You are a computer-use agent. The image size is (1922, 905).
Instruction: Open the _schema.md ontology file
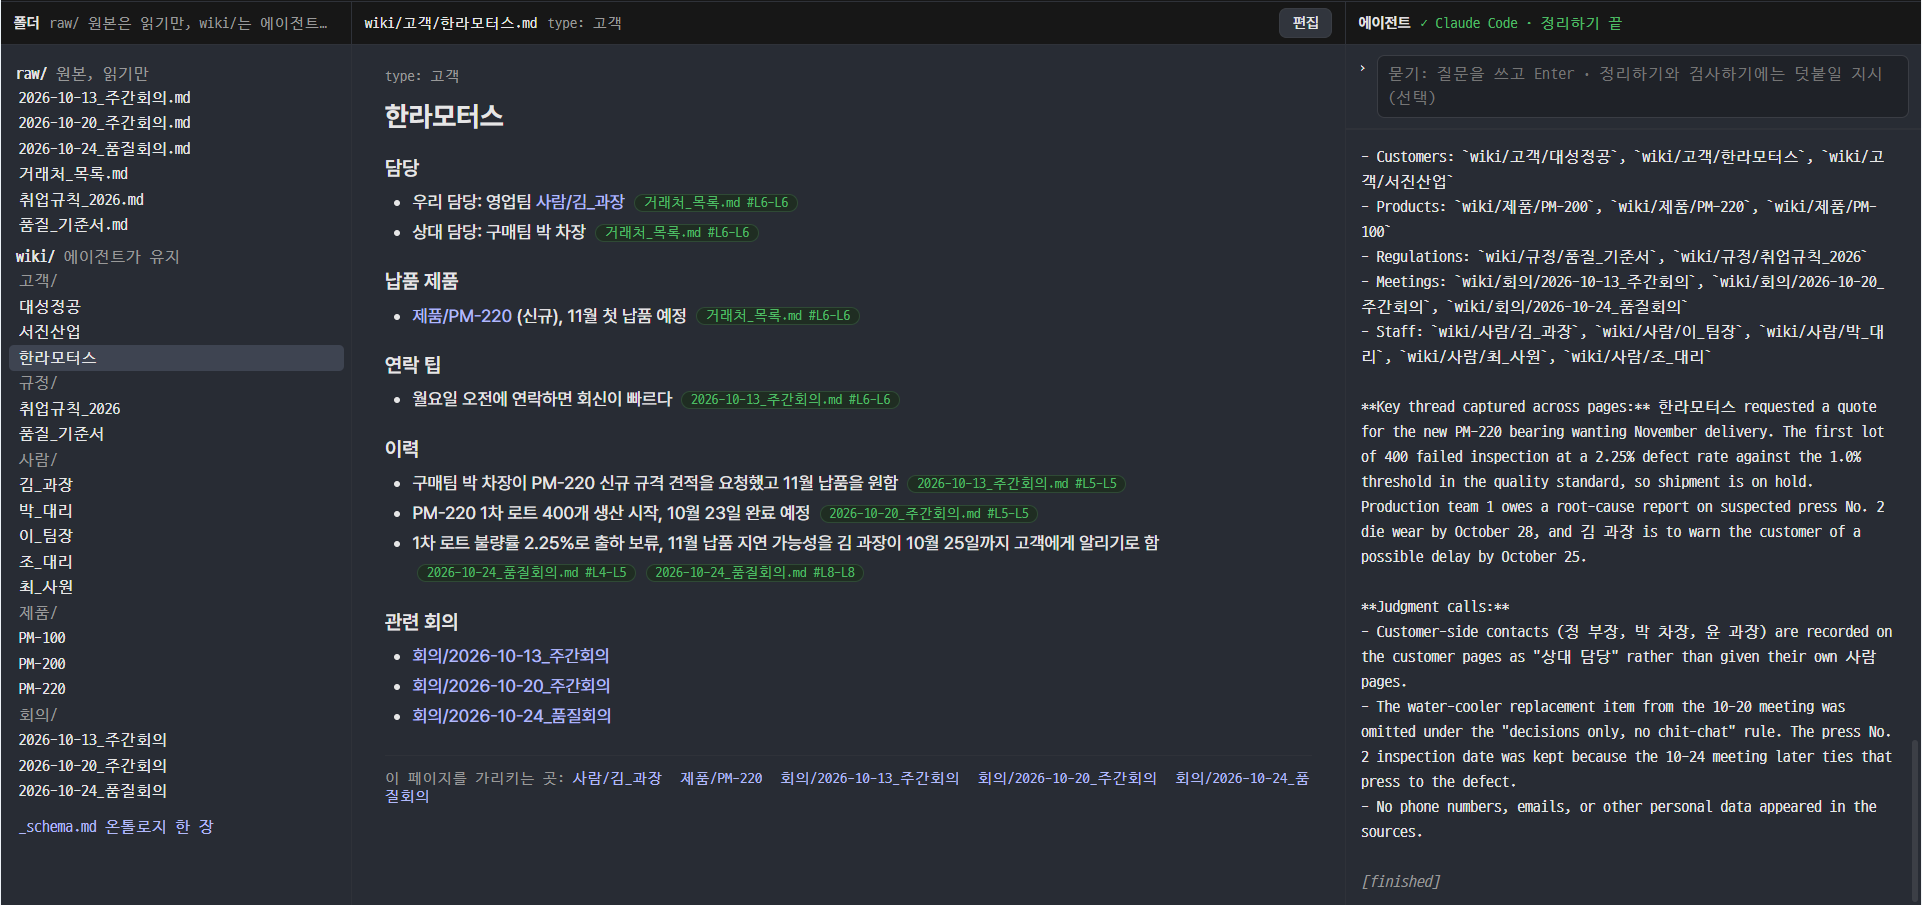[116, 827]
